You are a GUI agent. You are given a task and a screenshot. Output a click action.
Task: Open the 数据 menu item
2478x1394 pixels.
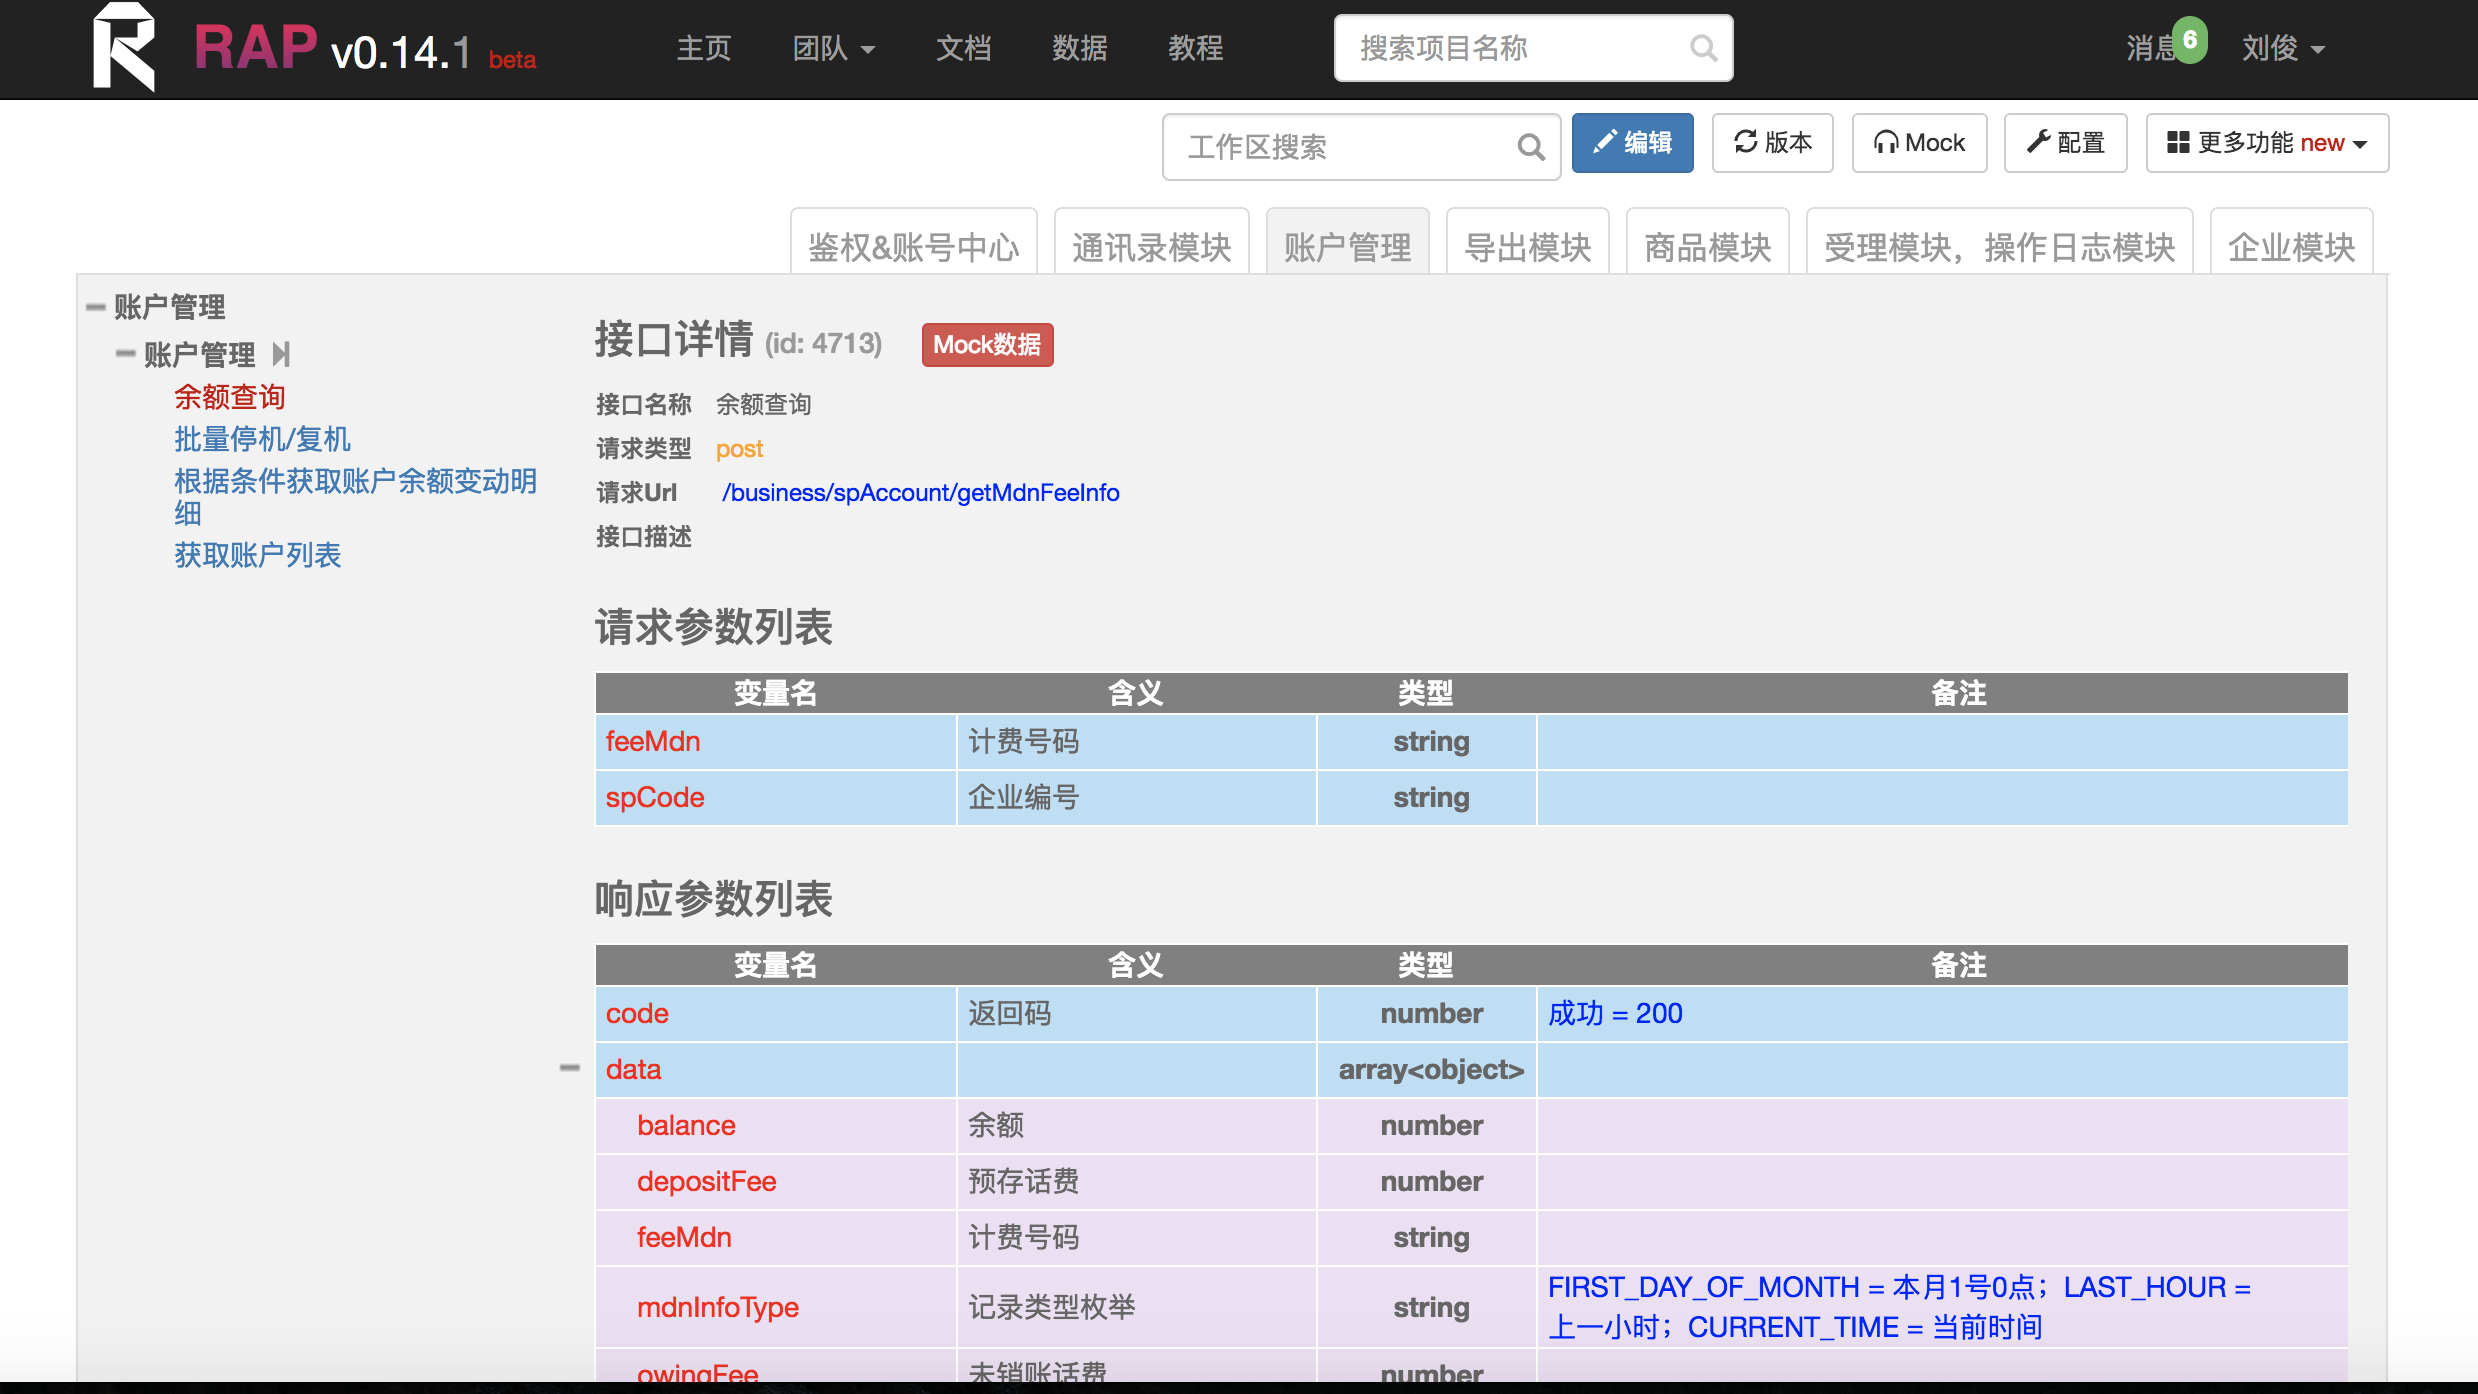pyautogui.click(x=1080, y=48)
